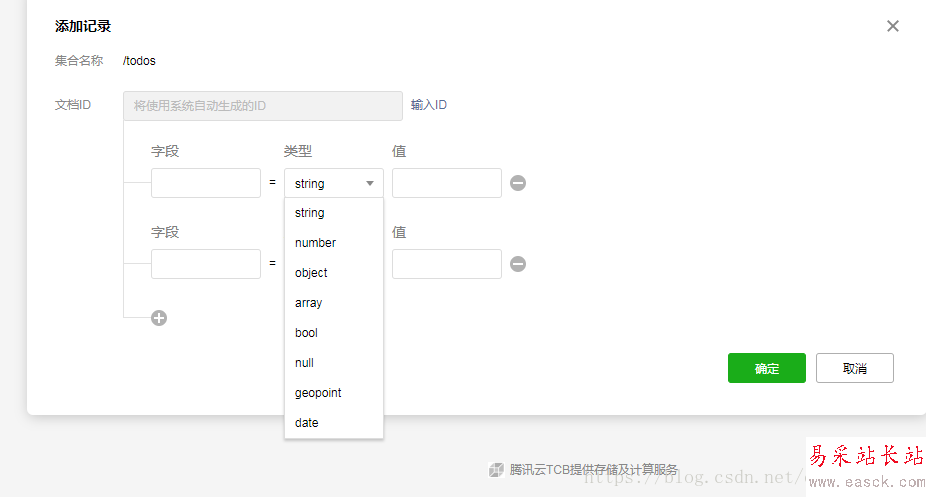Screen dimensions: 926x497
Task: Focus the first value input box
Action: point(447,183)
